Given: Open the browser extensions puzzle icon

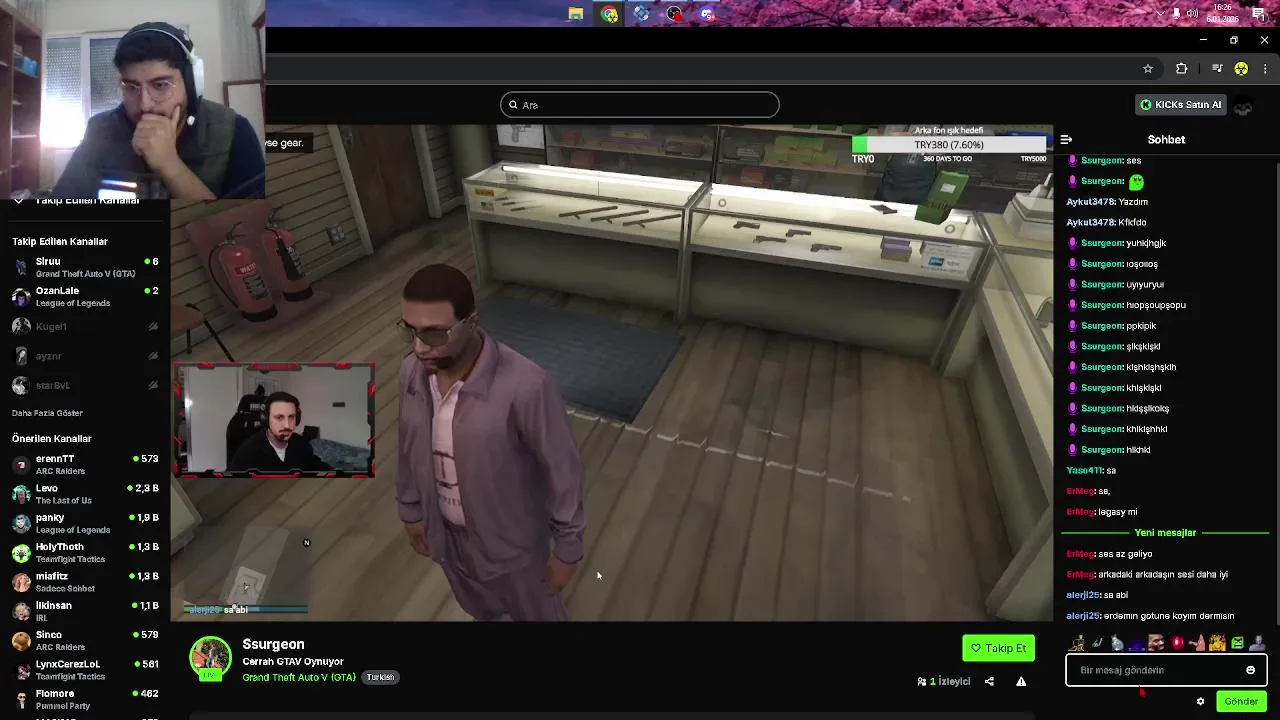Looking at the screenshot, I should tap(1182, 68).
